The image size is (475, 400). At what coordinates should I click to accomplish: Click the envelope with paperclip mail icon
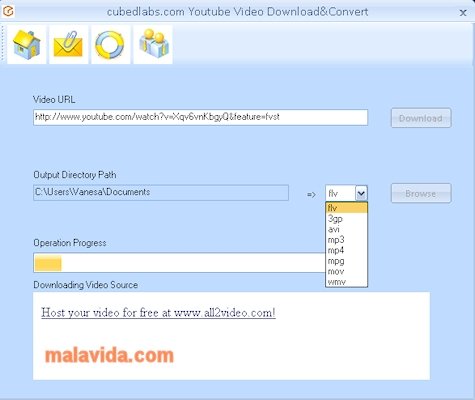[68, 44]
